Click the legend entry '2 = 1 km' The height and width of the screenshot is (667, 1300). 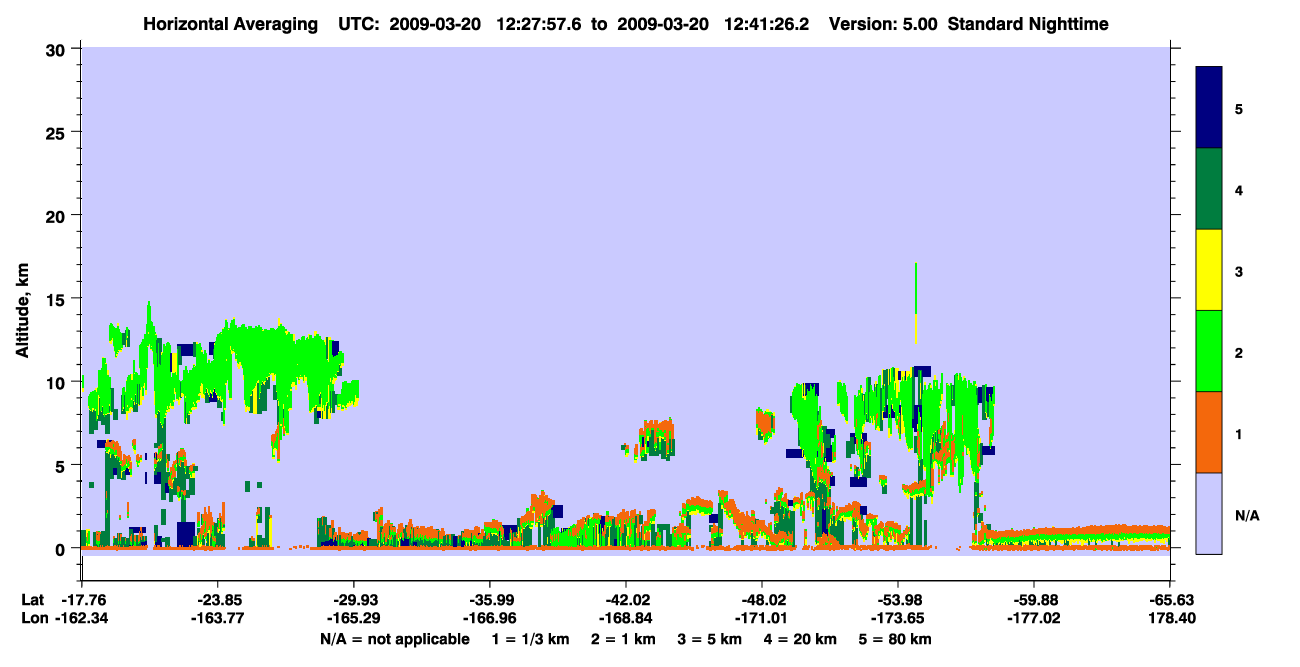(624, 639)
